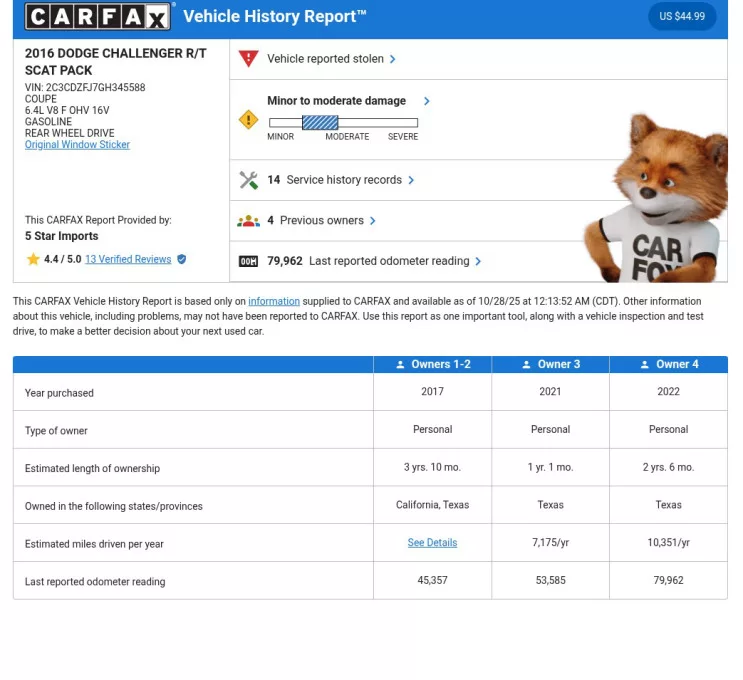The image size is (743, 680).
Task: Click the wrench service history icon
Action: (248, 180)
